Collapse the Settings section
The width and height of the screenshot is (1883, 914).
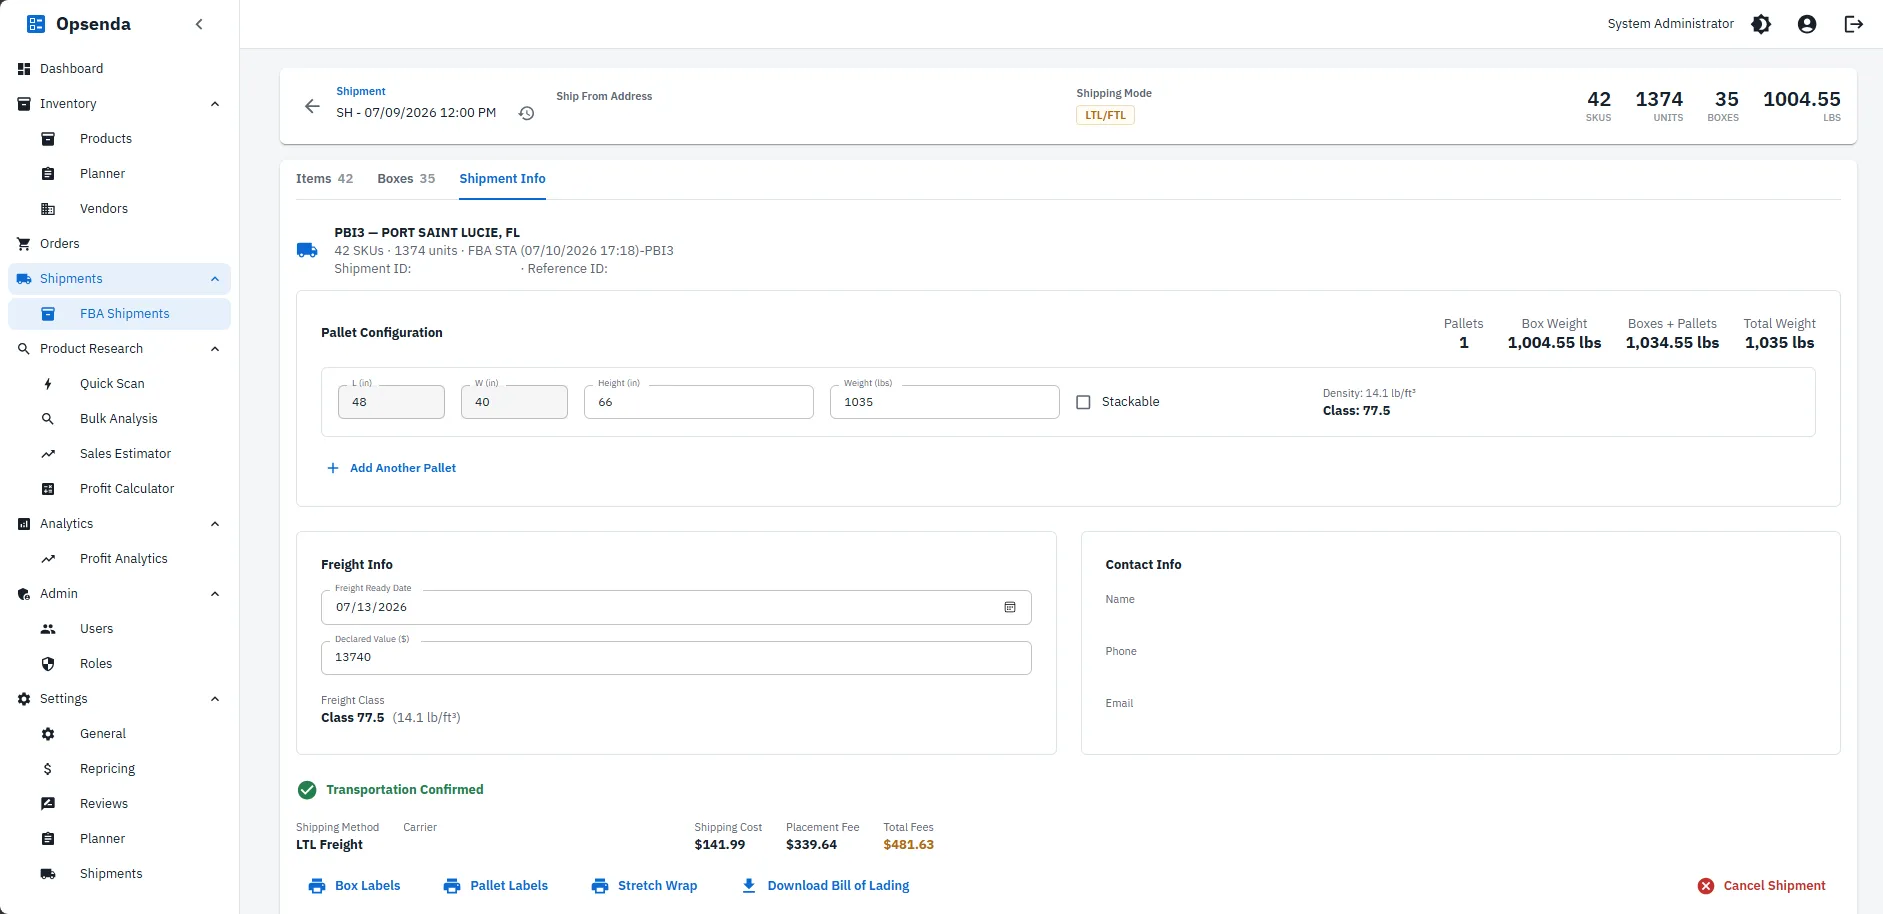coord(215,699)
